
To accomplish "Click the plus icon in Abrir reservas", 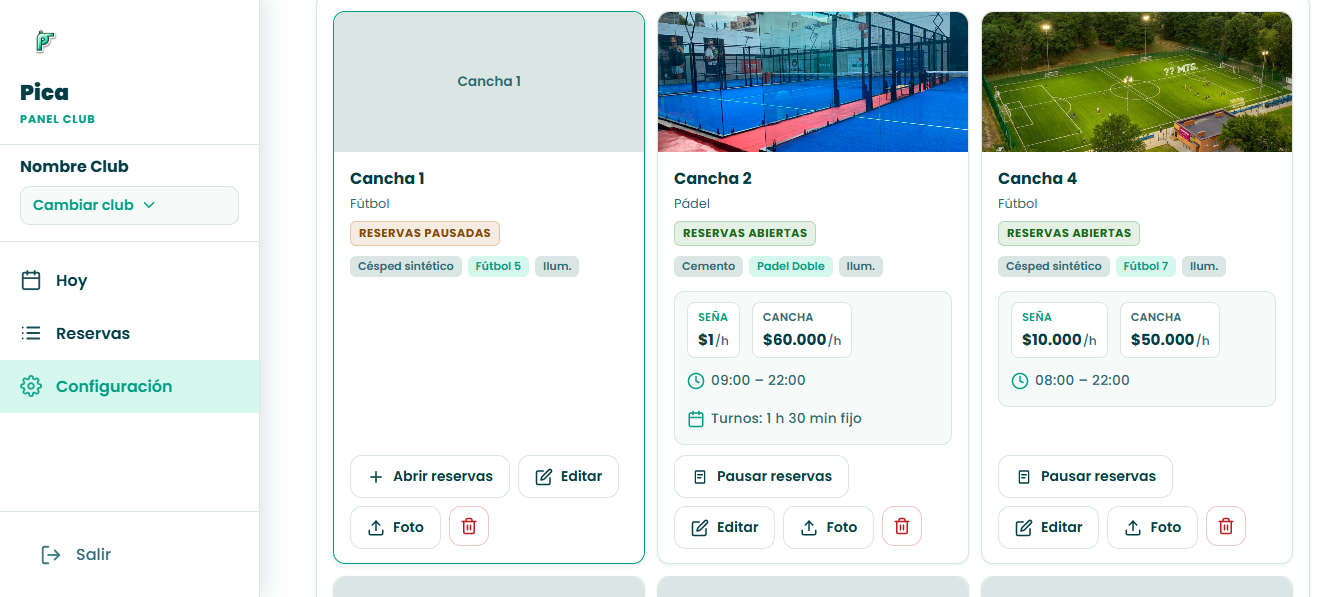I will pos(376,477).
